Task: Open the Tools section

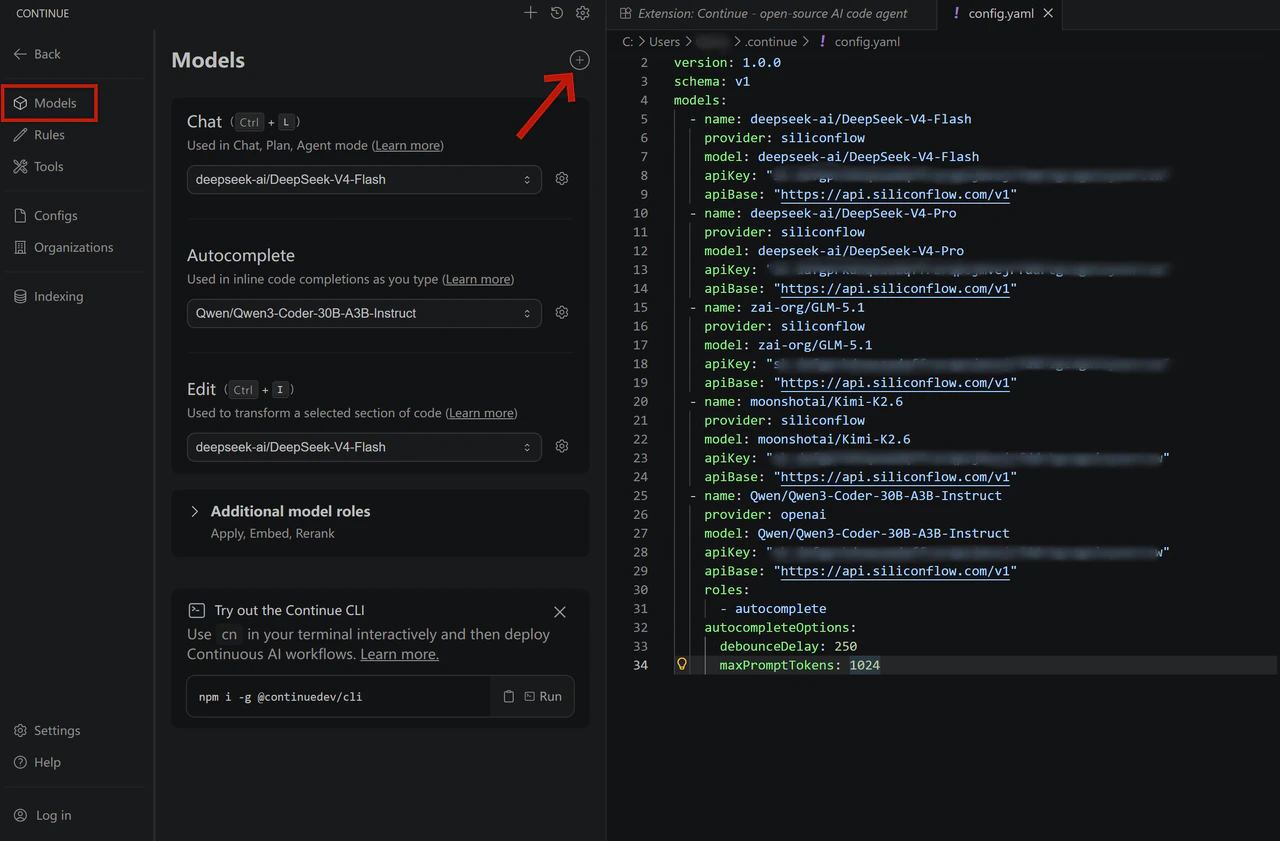Action: (38, 167)
